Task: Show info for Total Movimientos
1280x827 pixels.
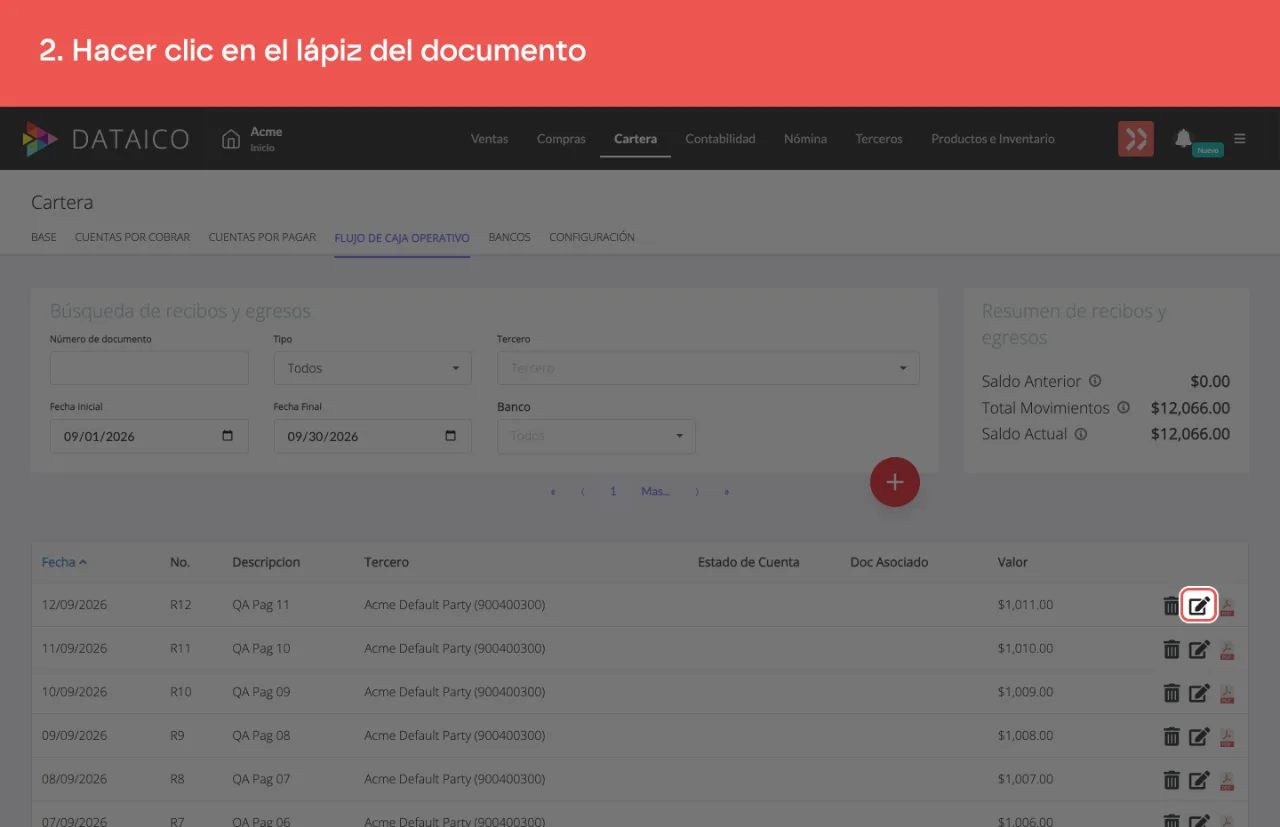Action: click(x=1123, y=408)
